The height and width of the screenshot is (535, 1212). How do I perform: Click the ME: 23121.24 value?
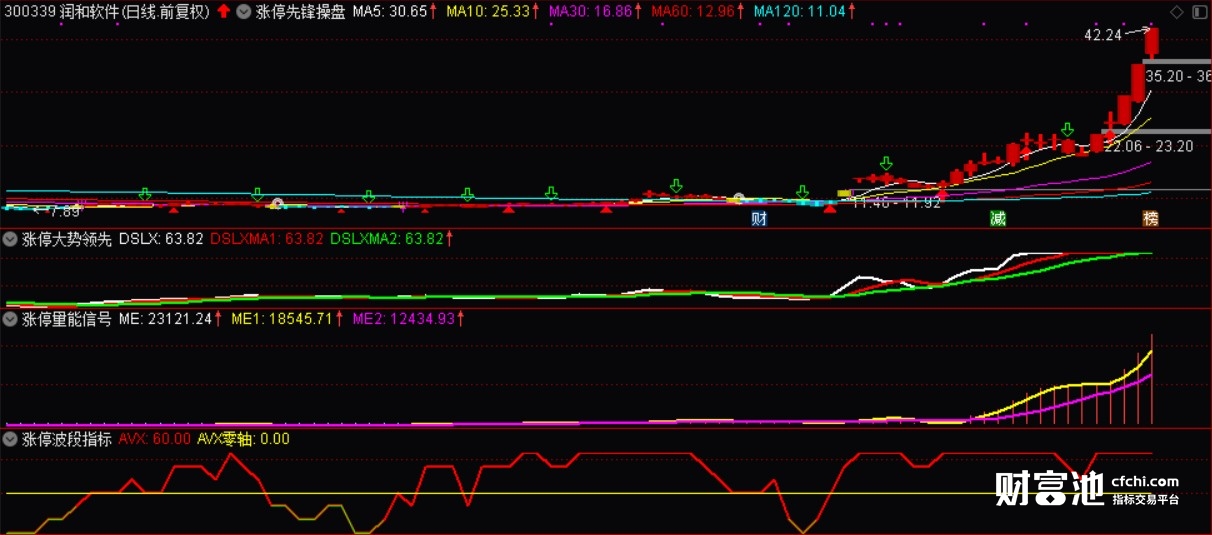(166, 319)
